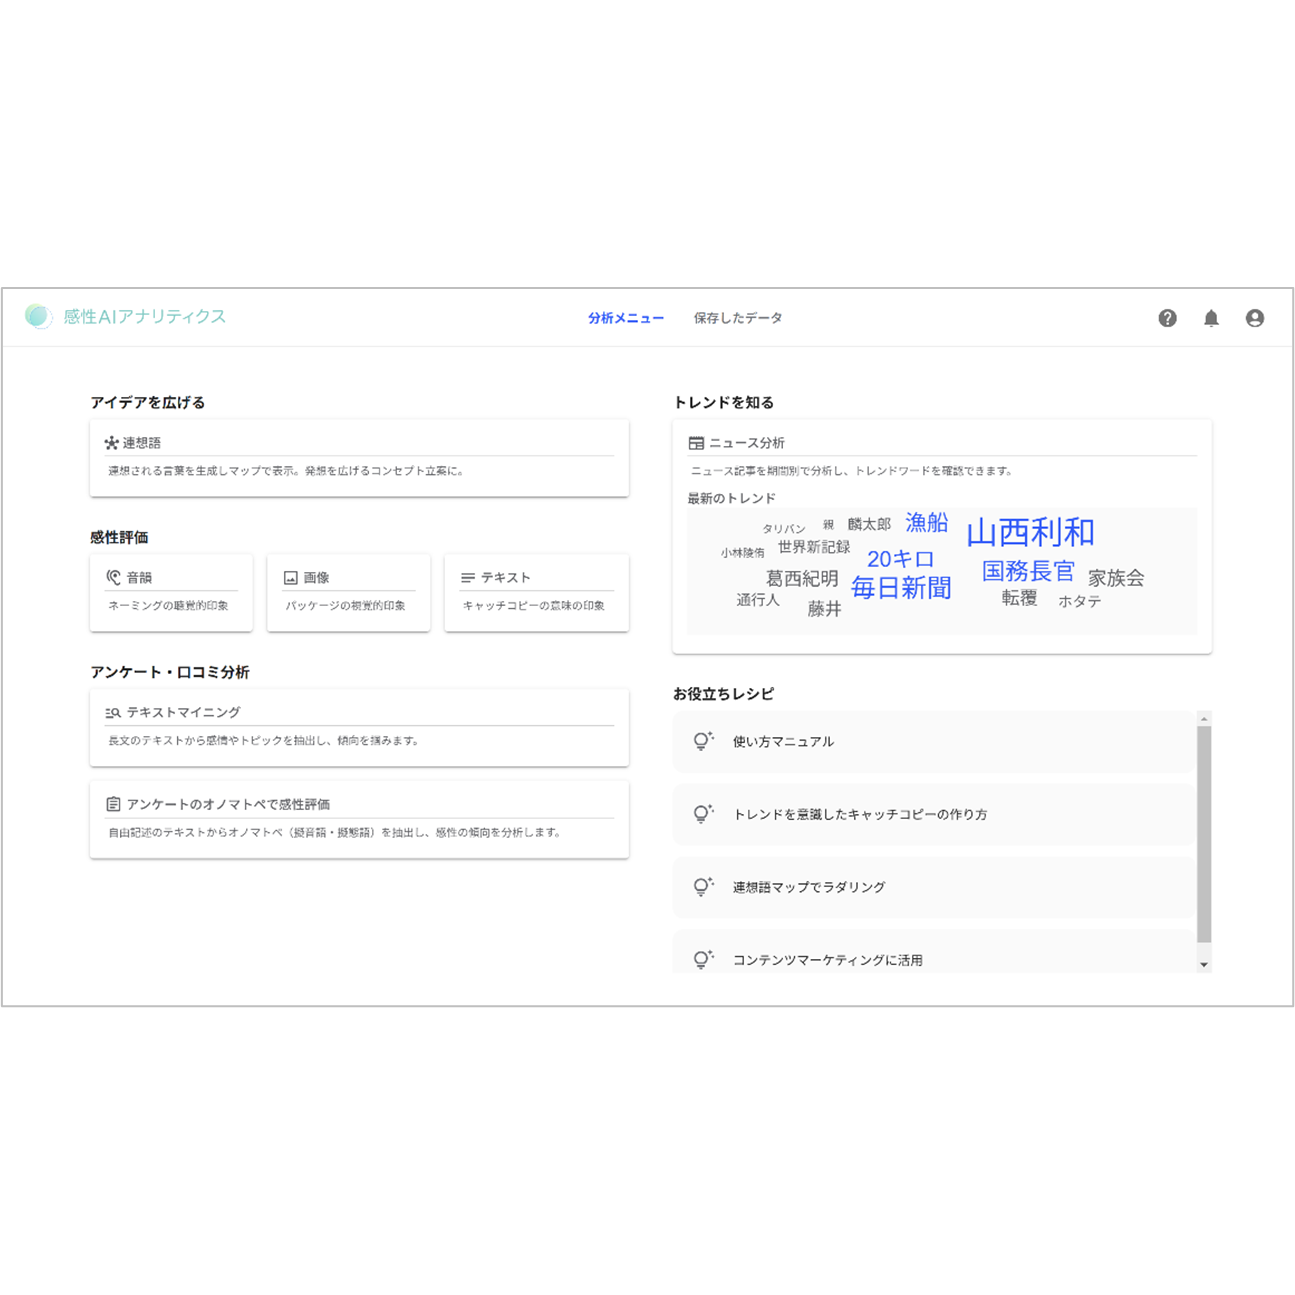Open the user account icon
The image size is (1295, 1295).
pos(1254,318)
